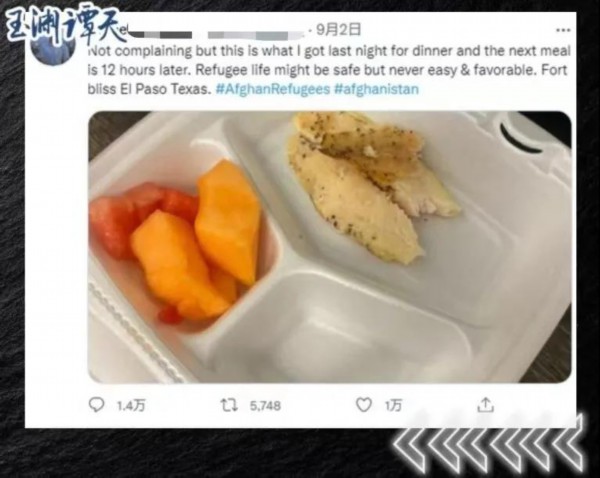Click the reply speech bubble icon

pyautogui.click(x=96, y=404)
